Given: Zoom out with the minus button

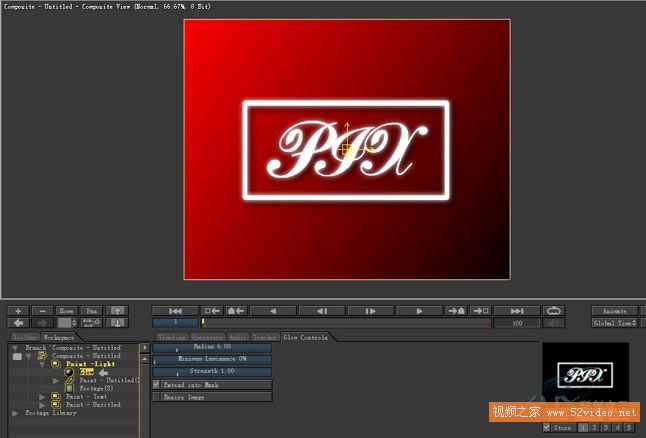Looking at the screenshot, I should pyautogui.click(x=42, y=311).
